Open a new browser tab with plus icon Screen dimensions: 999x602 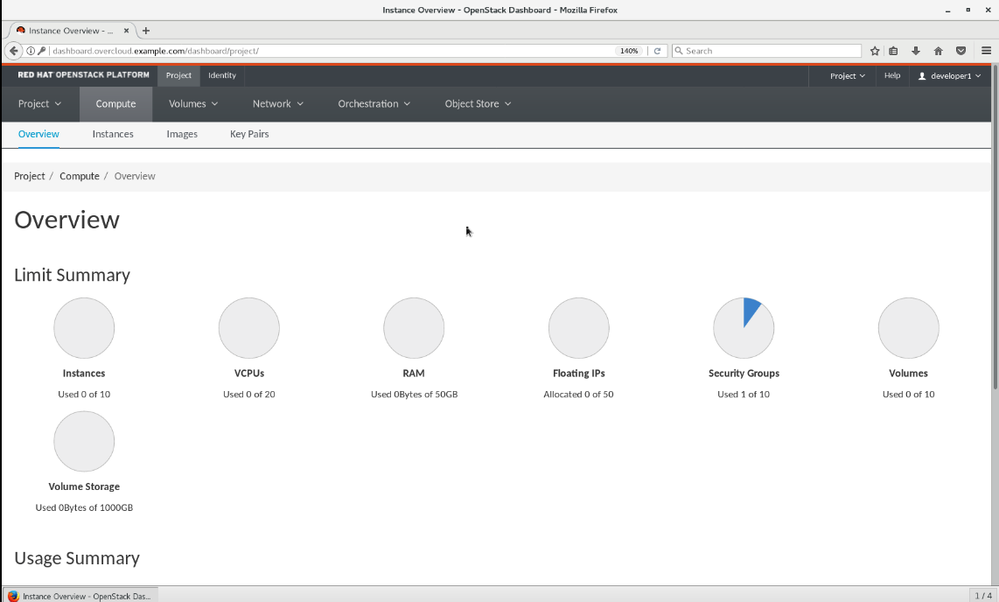tap(146, 31)
